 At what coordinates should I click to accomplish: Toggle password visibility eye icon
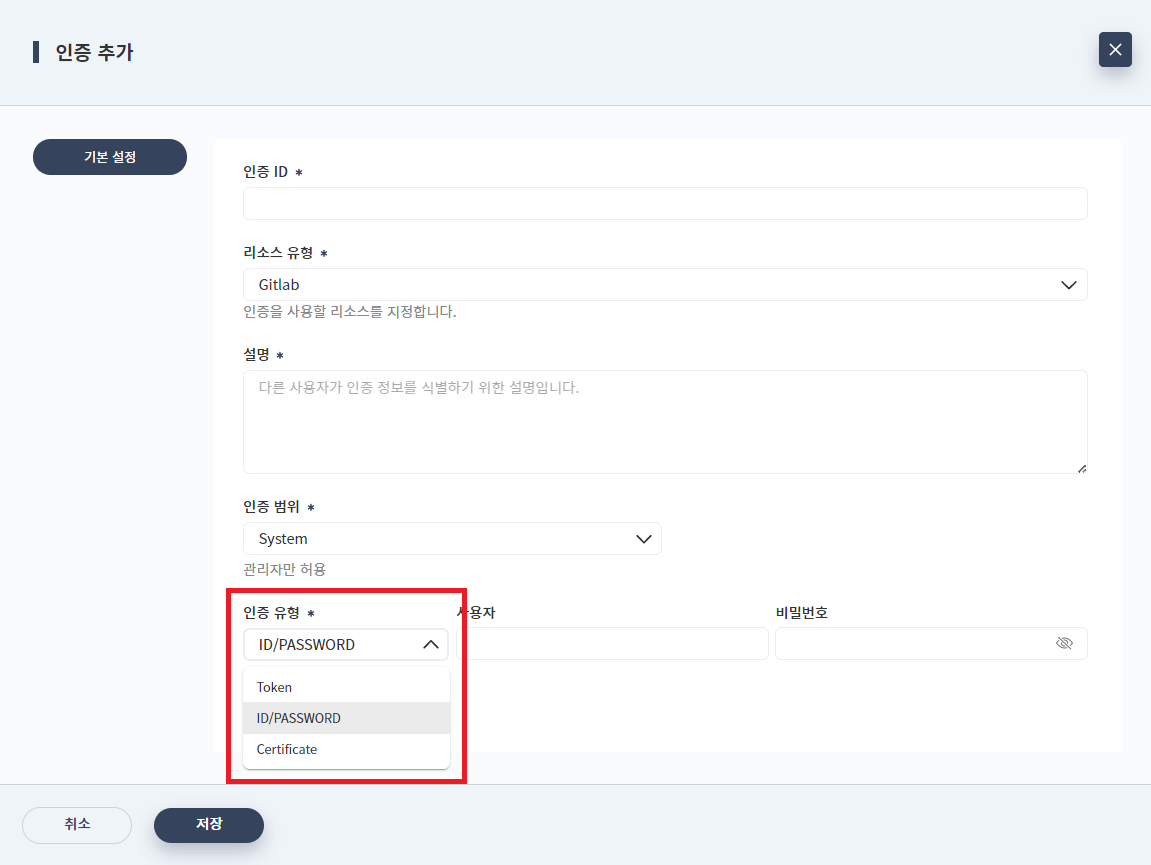pos(1064,643)
